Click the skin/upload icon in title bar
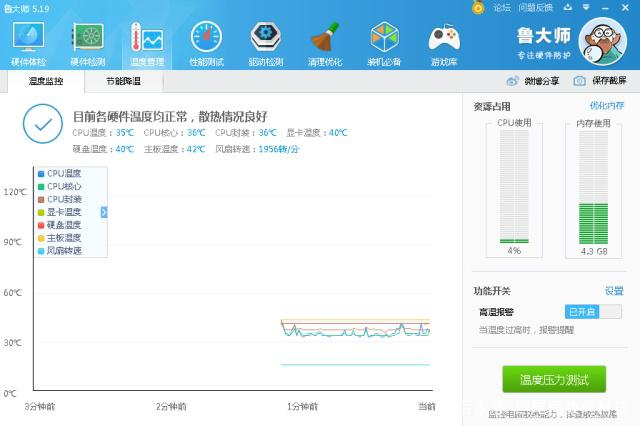640x426 pixels. (x=568, y=7)
